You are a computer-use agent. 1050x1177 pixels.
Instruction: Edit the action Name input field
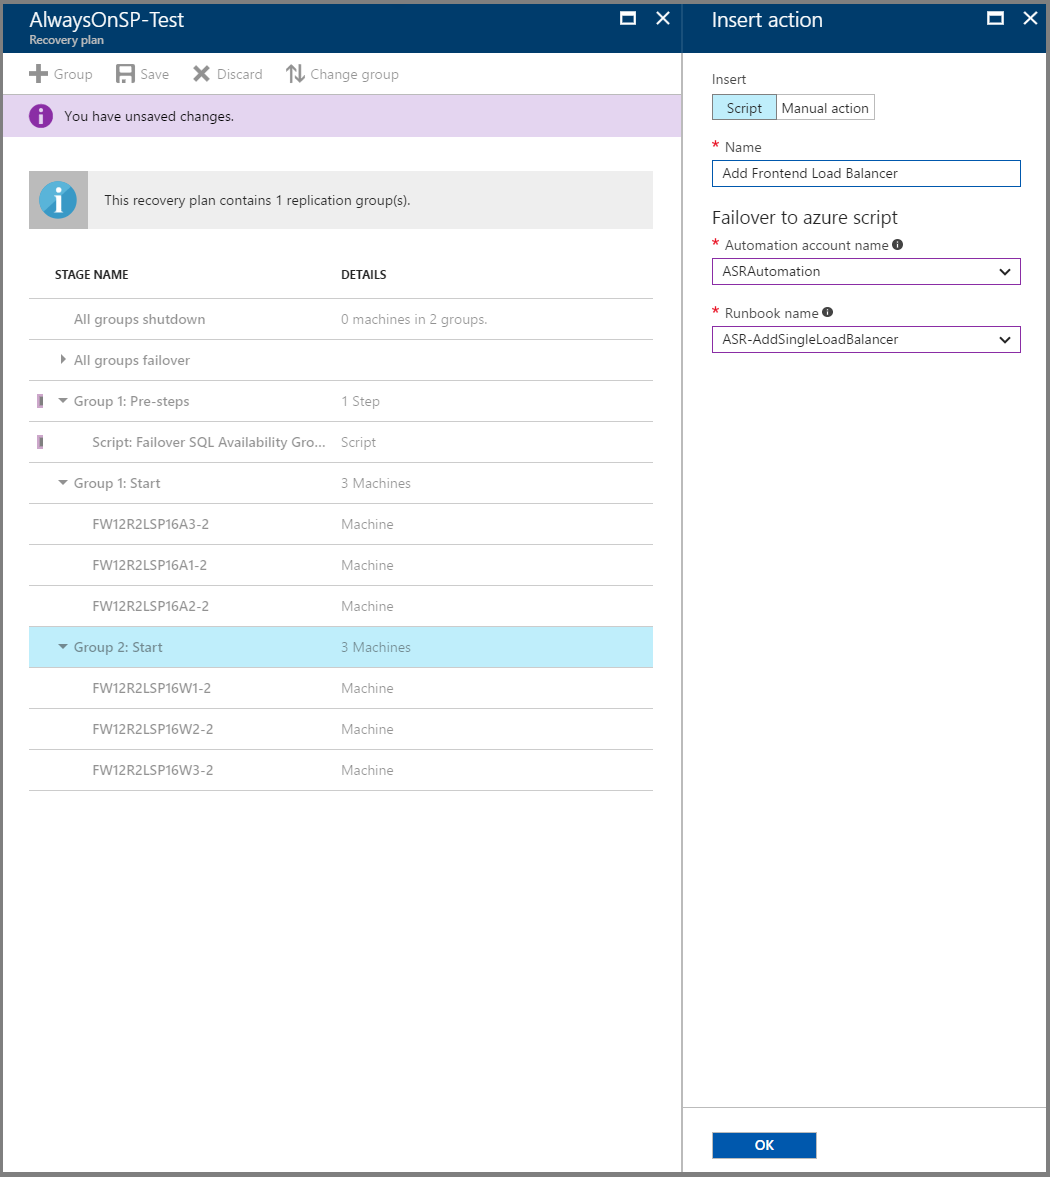click(x=866, y=173)
